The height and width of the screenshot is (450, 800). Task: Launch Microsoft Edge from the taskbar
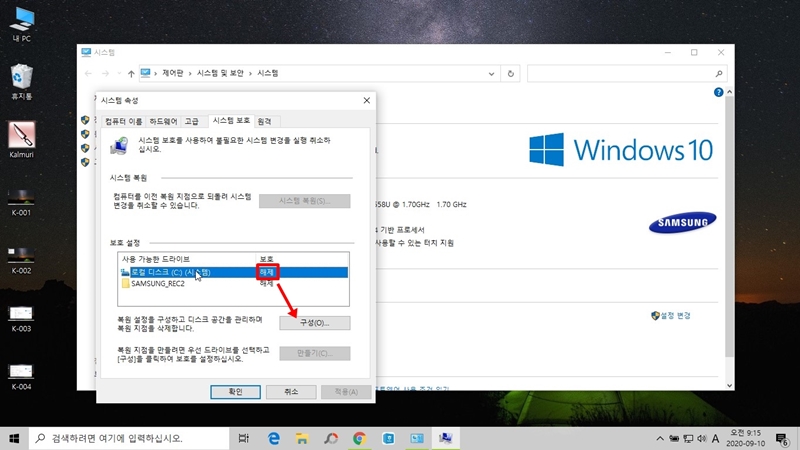click(x=273, y=438)
